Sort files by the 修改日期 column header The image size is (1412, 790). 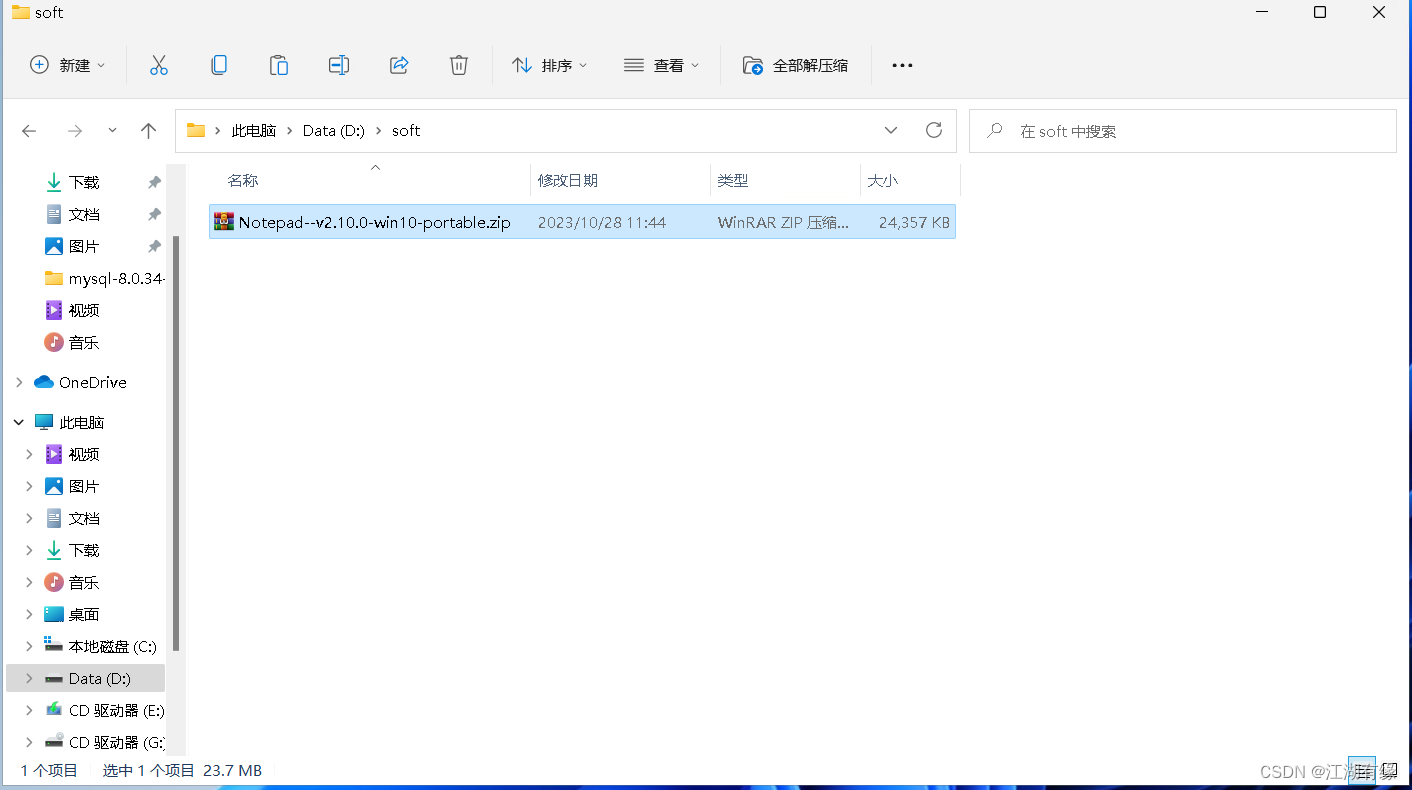click(568, 180)
